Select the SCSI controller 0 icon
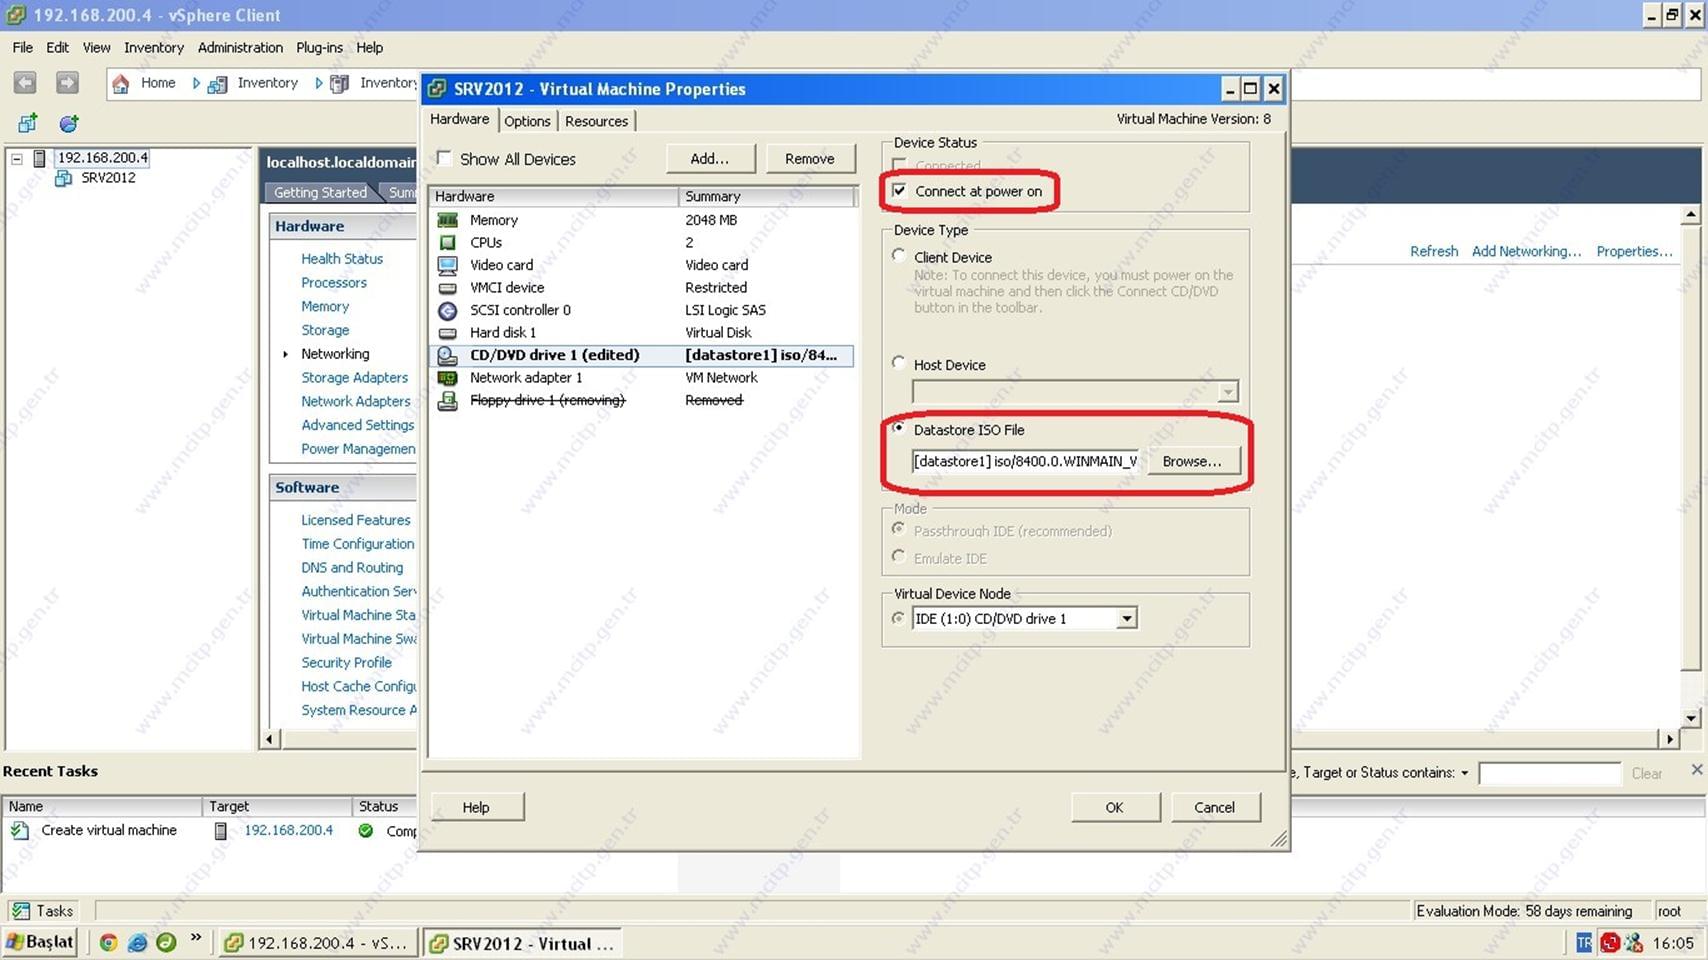1708x960 pixels. [448, 310]
